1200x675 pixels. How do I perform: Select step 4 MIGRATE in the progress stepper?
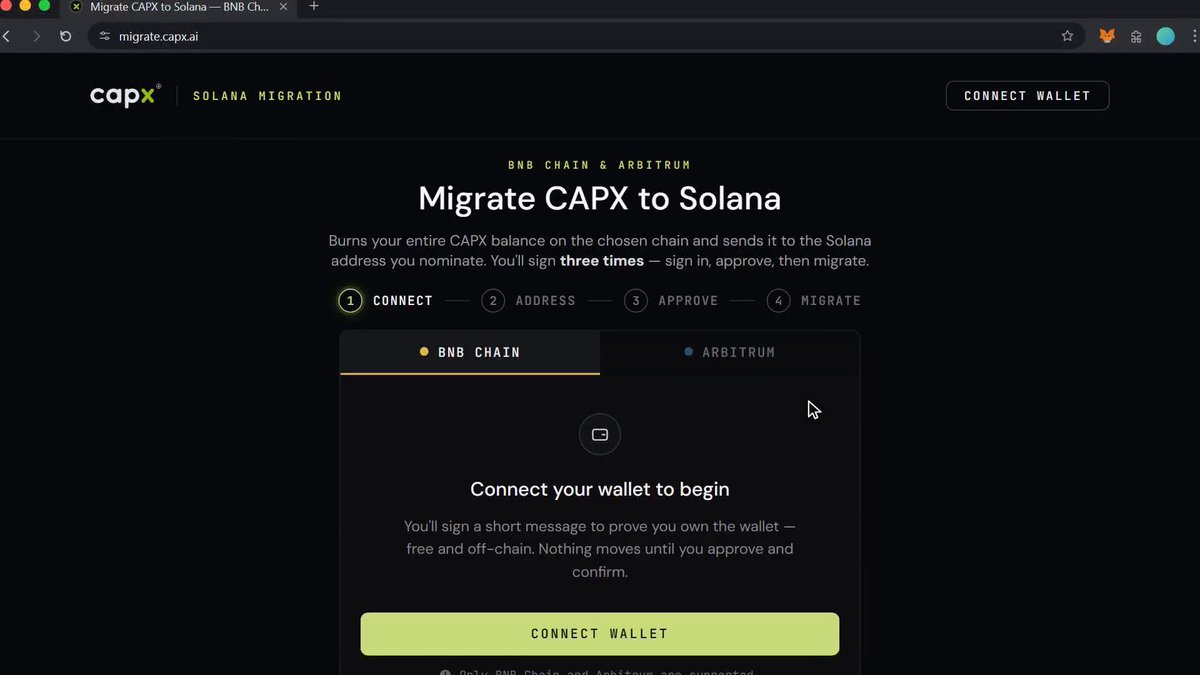click(814, 300)
